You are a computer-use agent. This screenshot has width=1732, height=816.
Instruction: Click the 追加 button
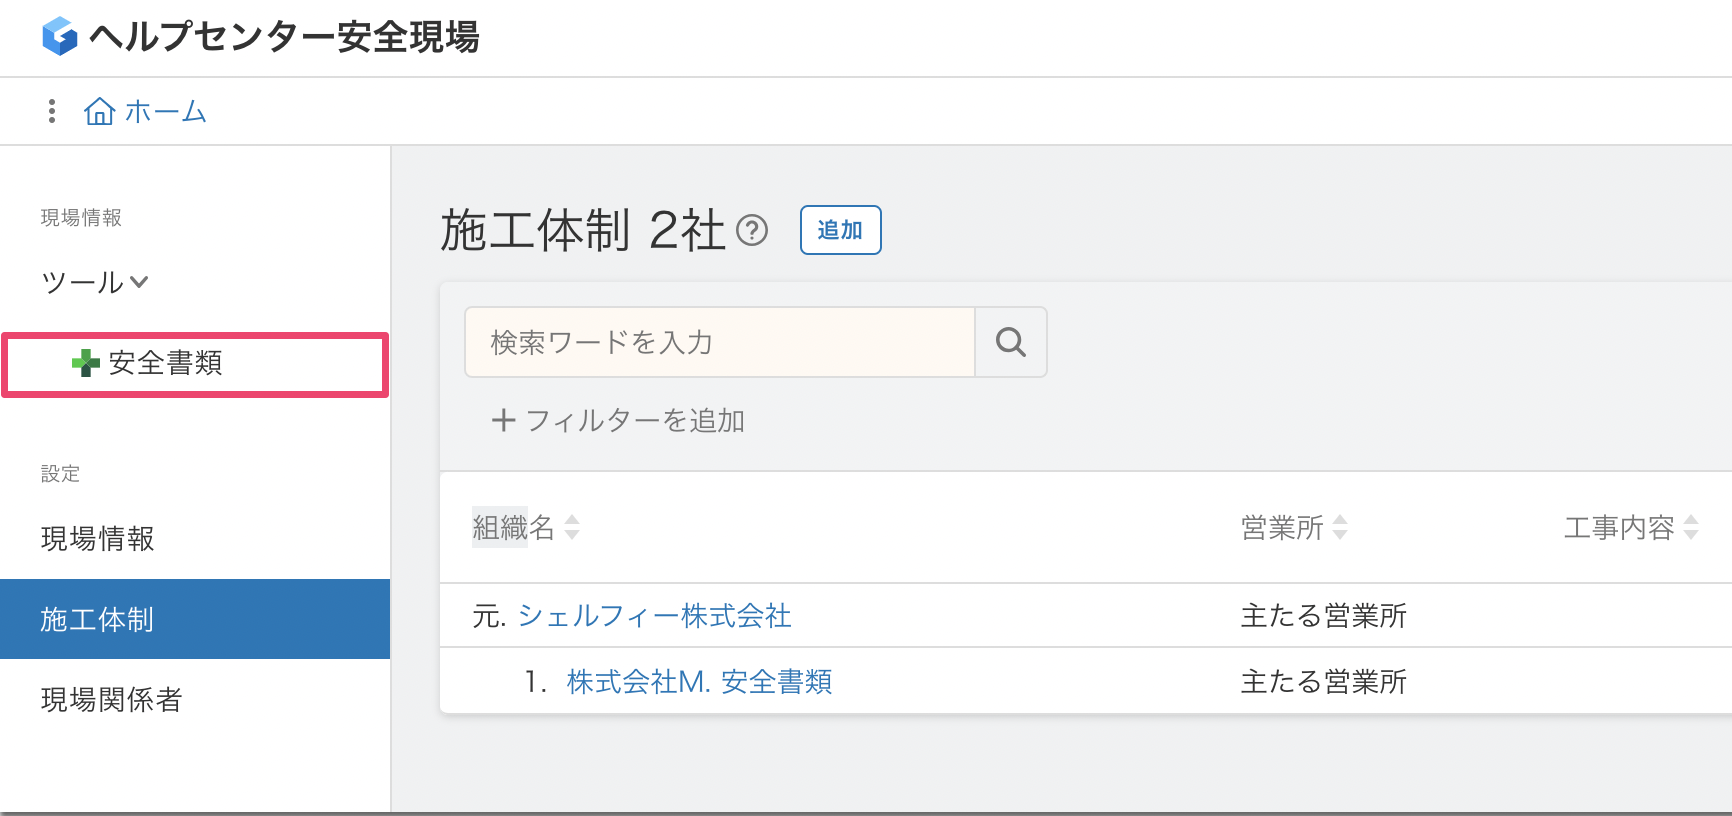pos(840,231)
